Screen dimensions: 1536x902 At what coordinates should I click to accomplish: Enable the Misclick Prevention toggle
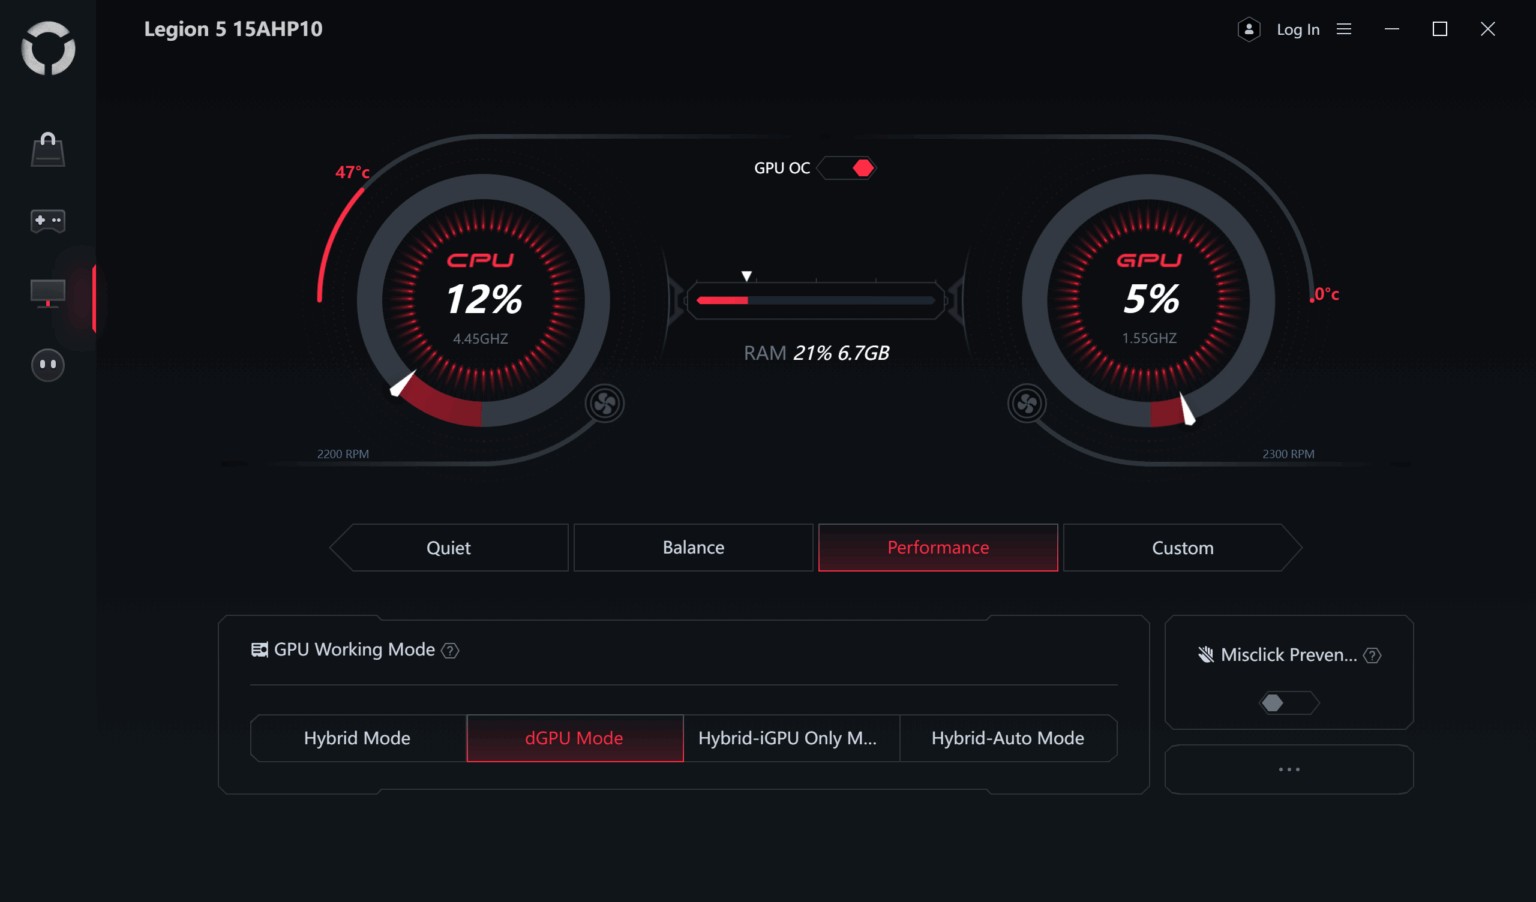coord(1289,703)
